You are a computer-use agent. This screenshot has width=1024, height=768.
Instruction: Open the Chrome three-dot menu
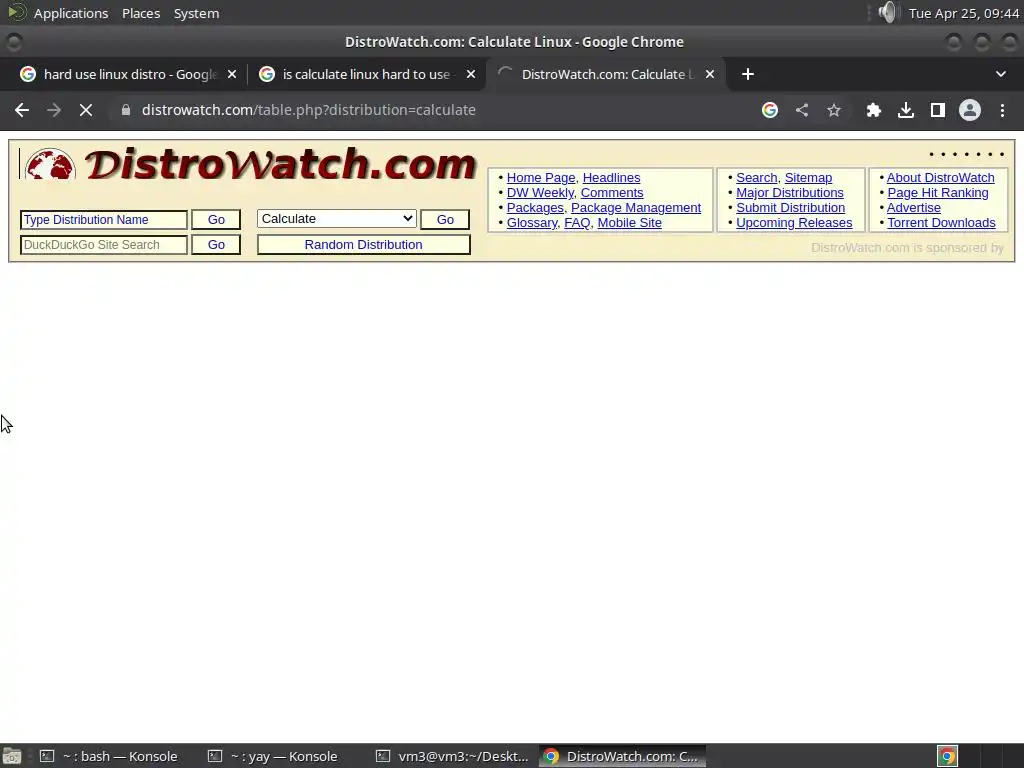tap(1002, 110)
